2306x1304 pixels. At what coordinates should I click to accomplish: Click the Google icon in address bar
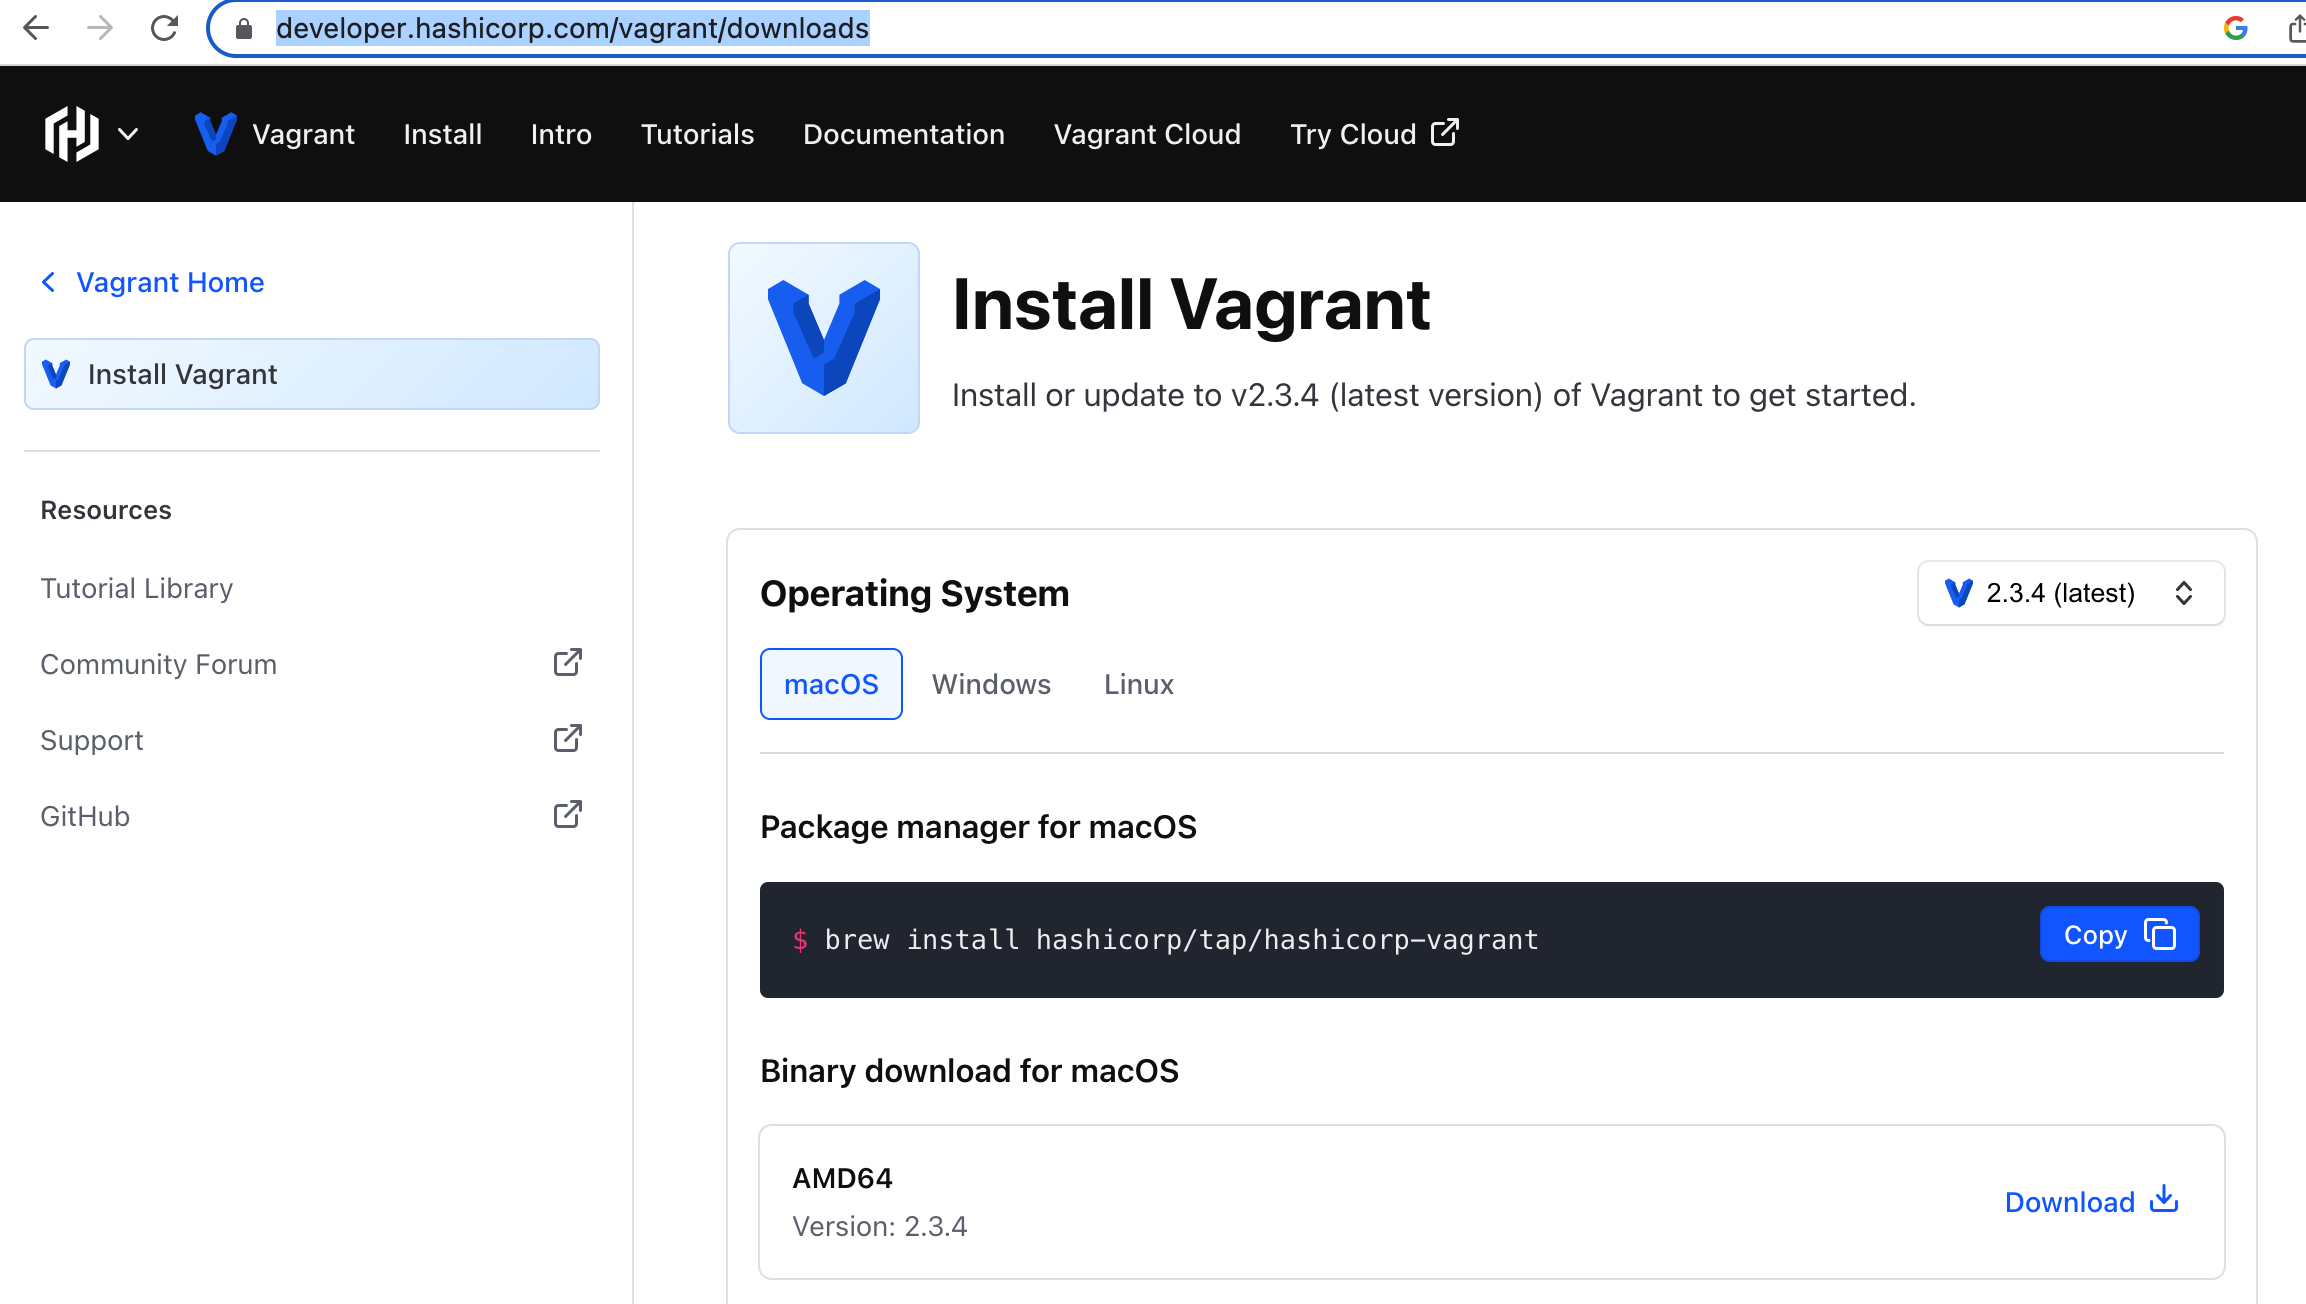pos(2235,28)
